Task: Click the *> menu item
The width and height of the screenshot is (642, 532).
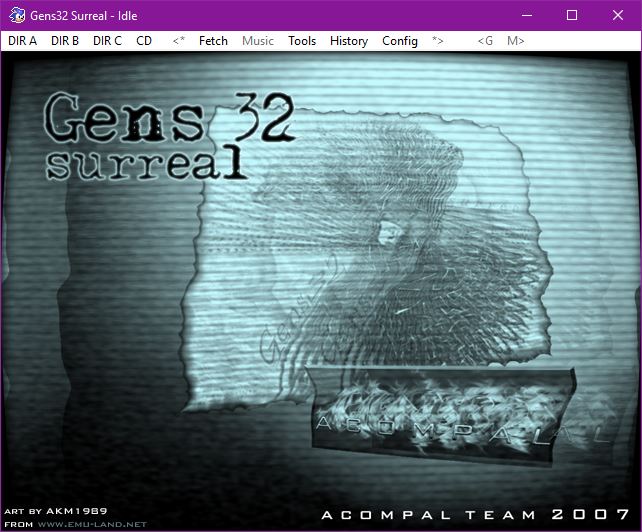Action: [437, 41]
